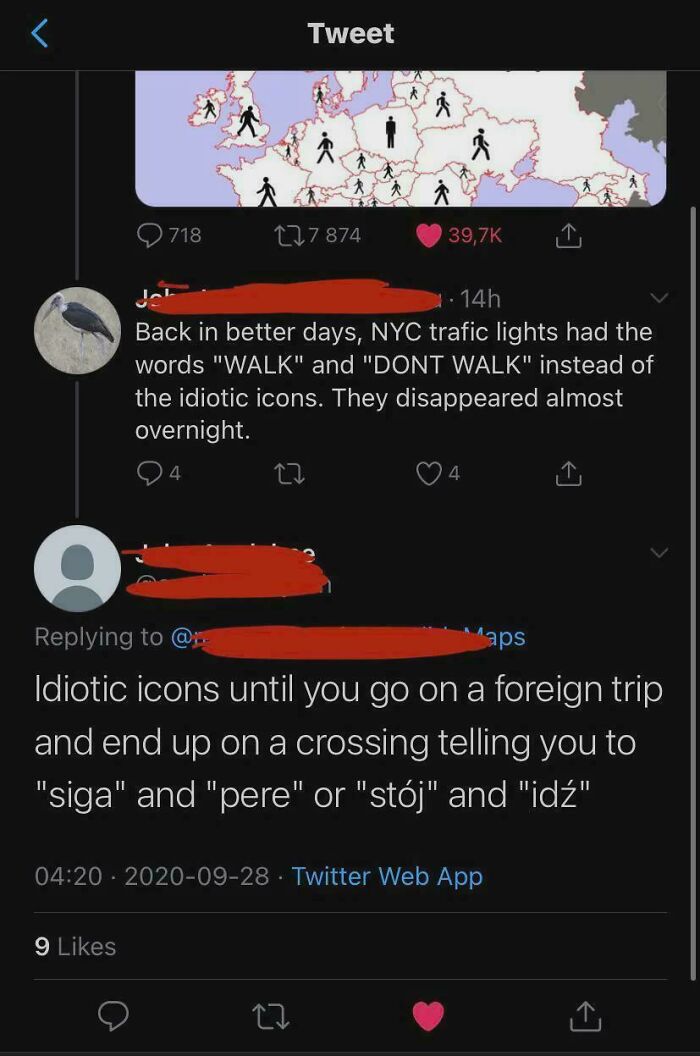Open the share icon next to 39,7K likes
The height and width of the screenshot is (1056, 700).
[x=570, y=234]
